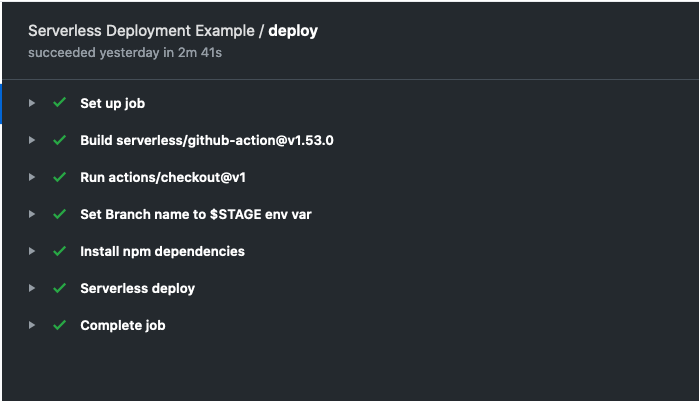Select the Install npm dependencies step label
The width and height of the screenshot is (699, 401).
pos(162,251)
